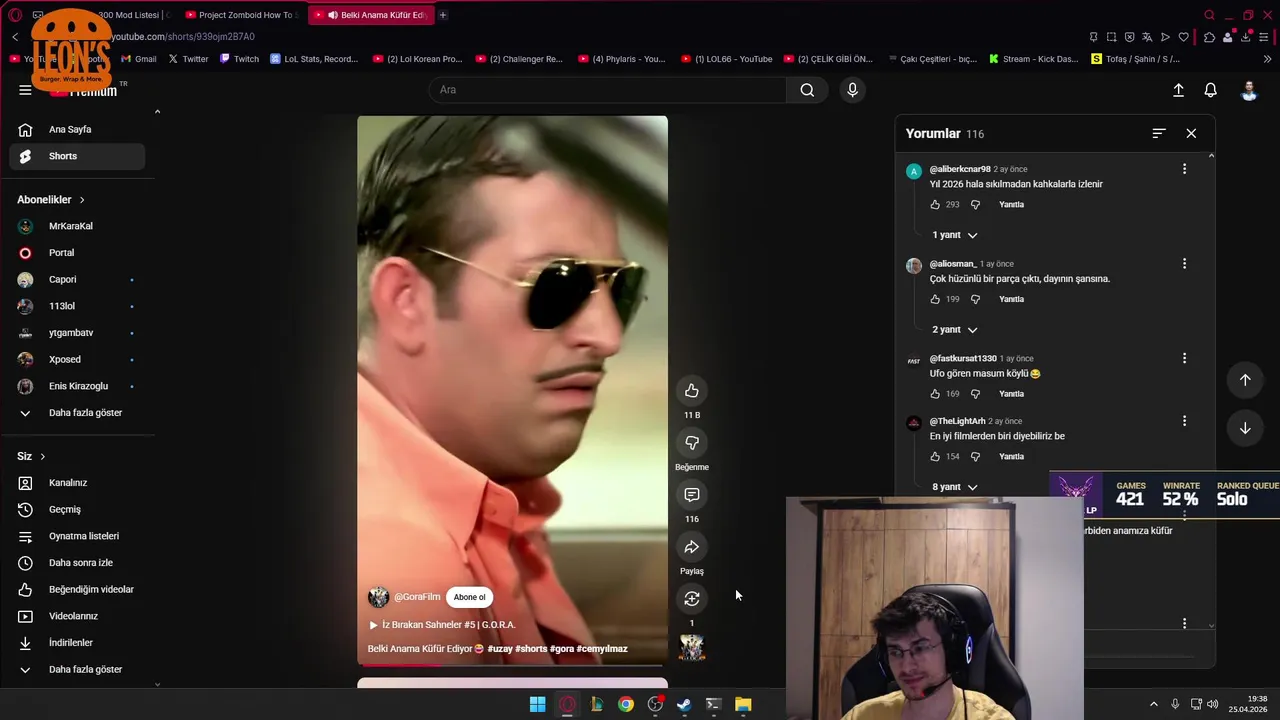Open Daha sonra izle list
1280x720 pixels.
pyautogui.click(x=77, y=562)
